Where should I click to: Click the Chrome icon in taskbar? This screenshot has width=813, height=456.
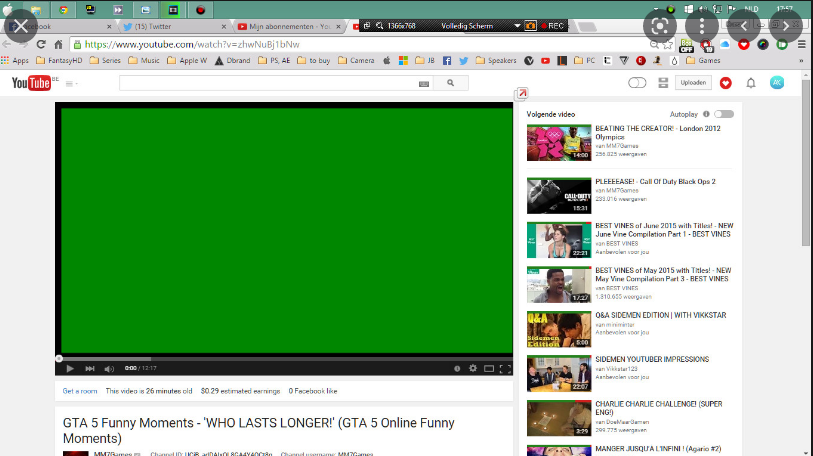(x=63, y=9)
